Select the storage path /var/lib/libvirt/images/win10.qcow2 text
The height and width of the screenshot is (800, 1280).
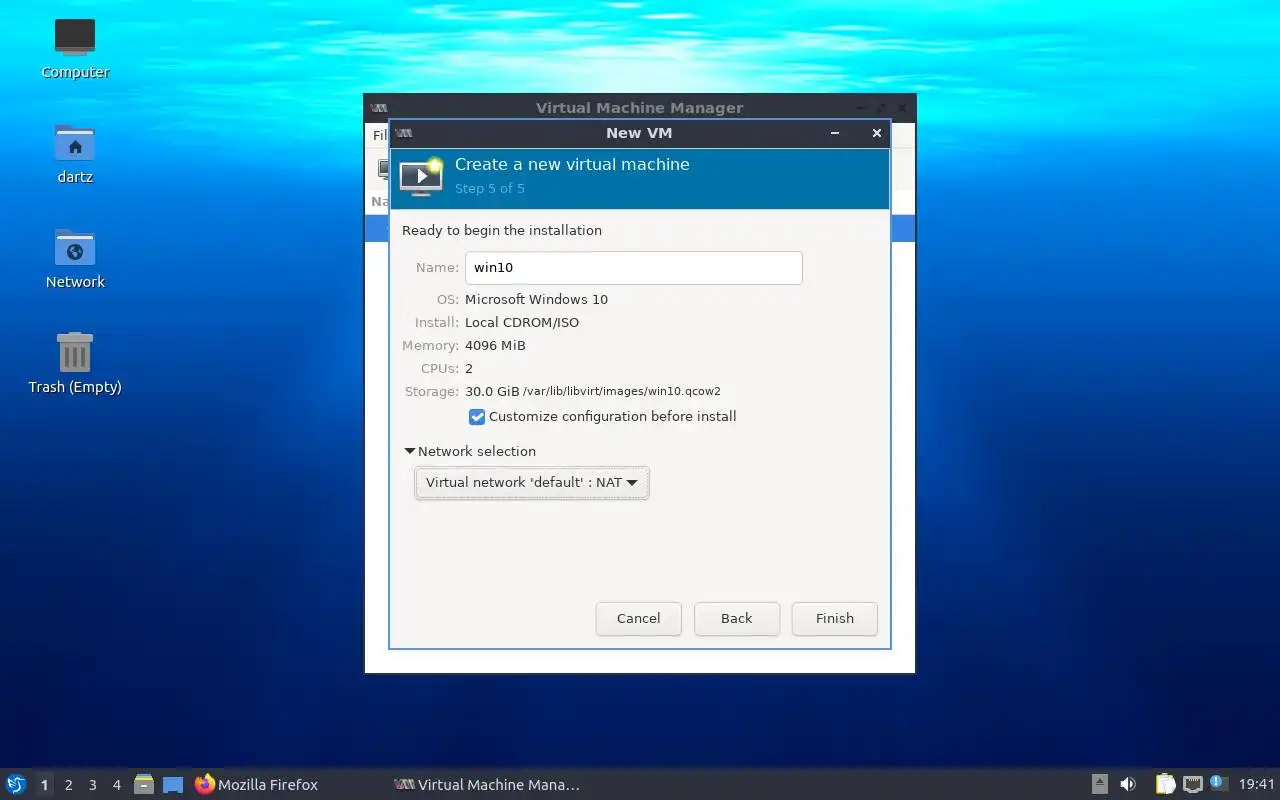click(x=621, y=392)
